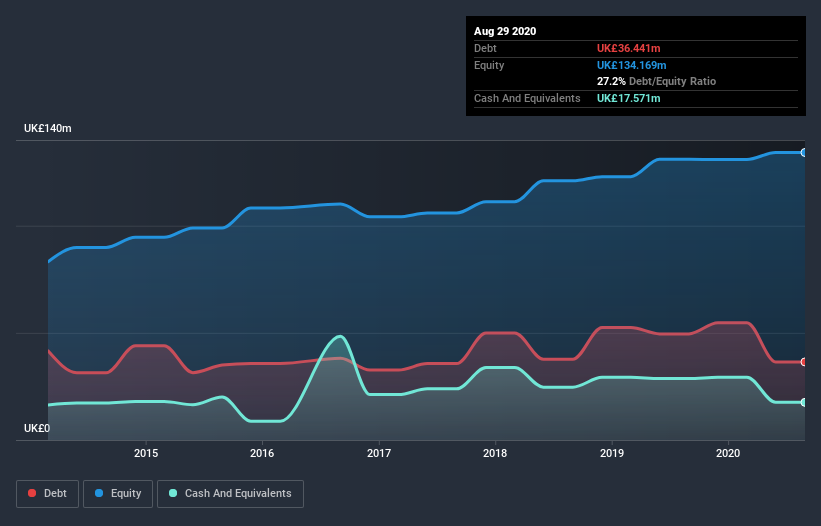Viewport: 821px width, 526px height.
Task: Click the 2019 x-axis label
Action: [x=612, y=453]
